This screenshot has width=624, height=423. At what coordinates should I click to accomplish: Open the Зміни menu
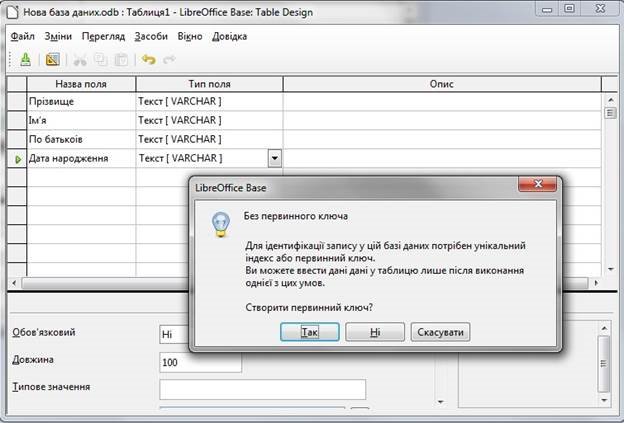click(x=58, y=37)
